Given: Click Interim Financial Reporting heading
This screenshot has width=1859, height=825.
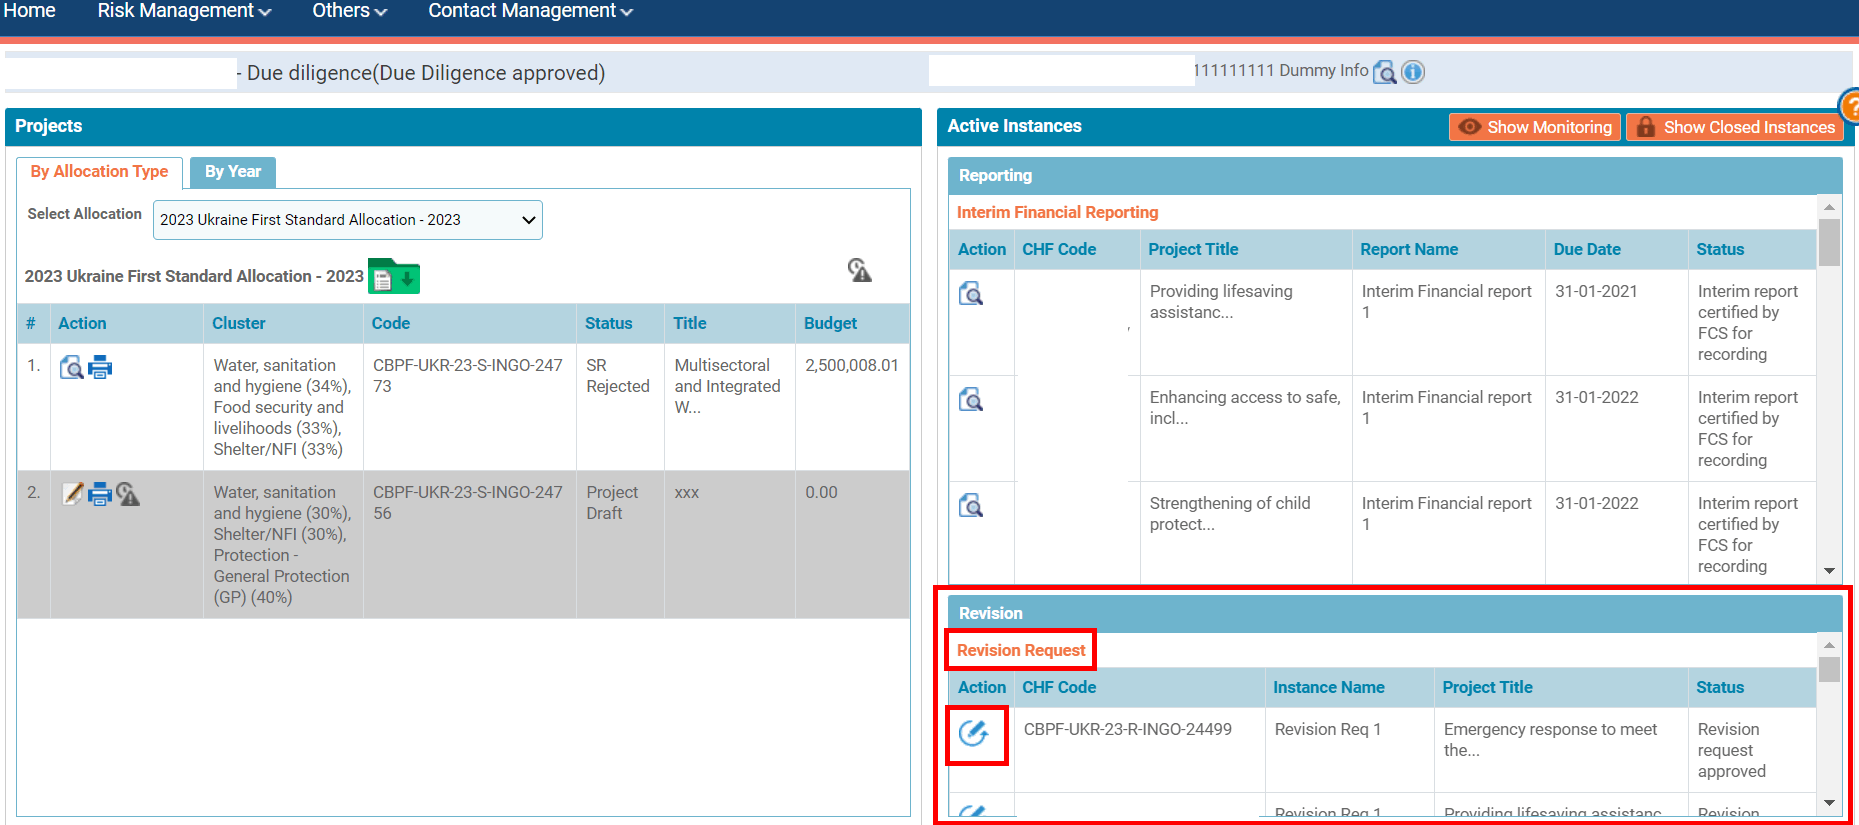Looking at the screenshot, I should [x=1057, y=212].
